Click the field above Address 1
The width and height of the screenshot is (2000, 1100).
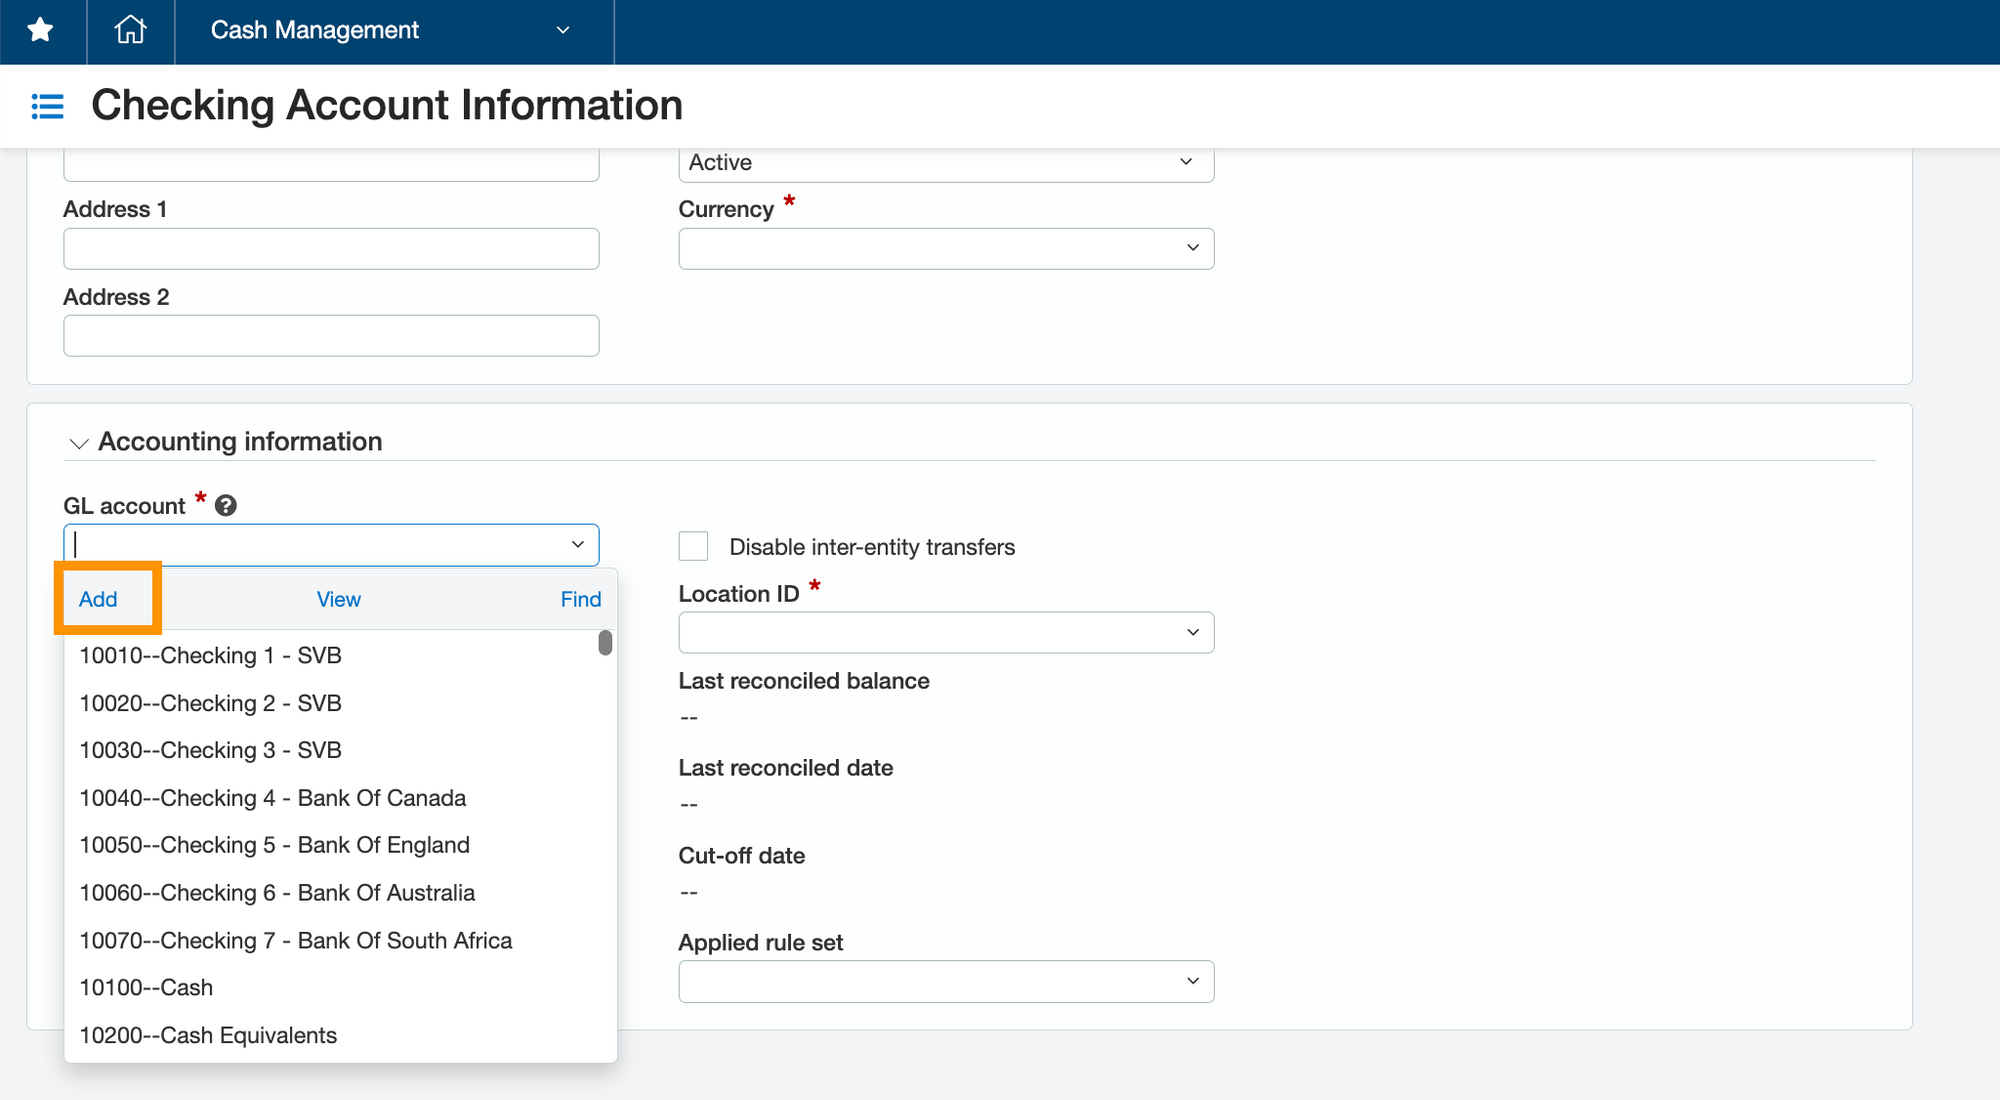coord(331,164)
